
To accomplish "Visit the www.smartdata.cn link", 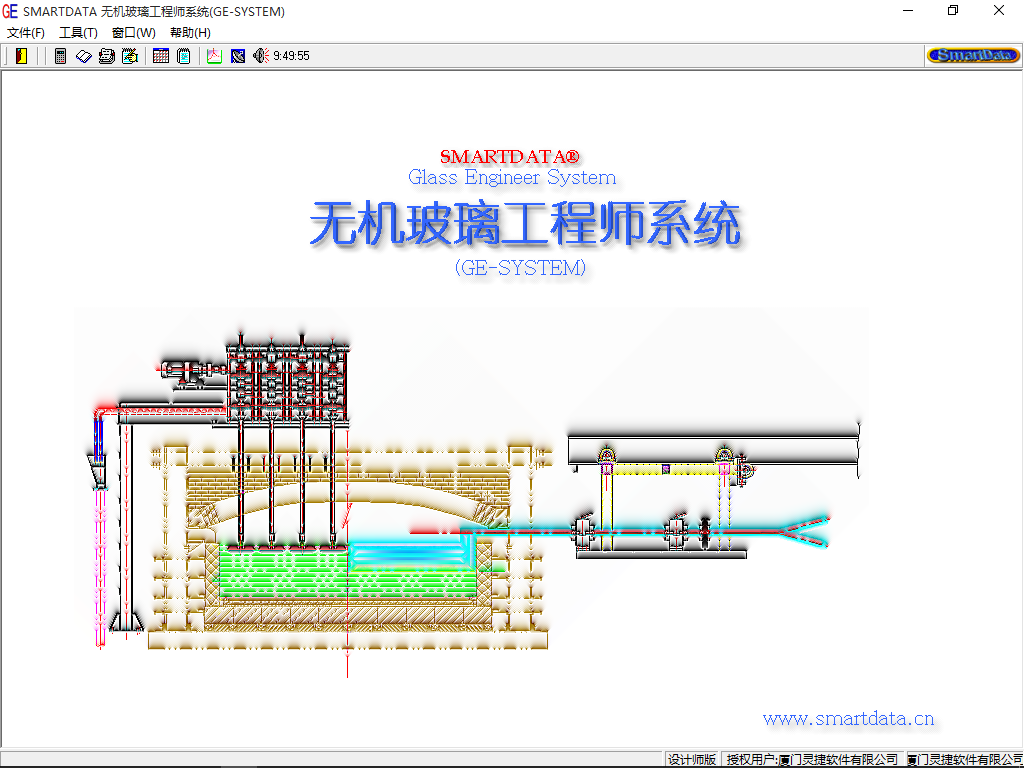I will [x=848, y=719].
